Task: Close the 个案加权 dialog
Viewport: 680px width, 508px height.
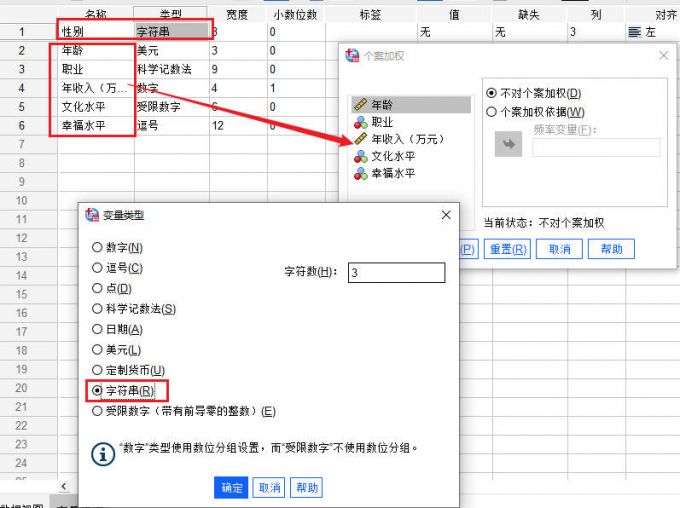Action: [664, 56]
